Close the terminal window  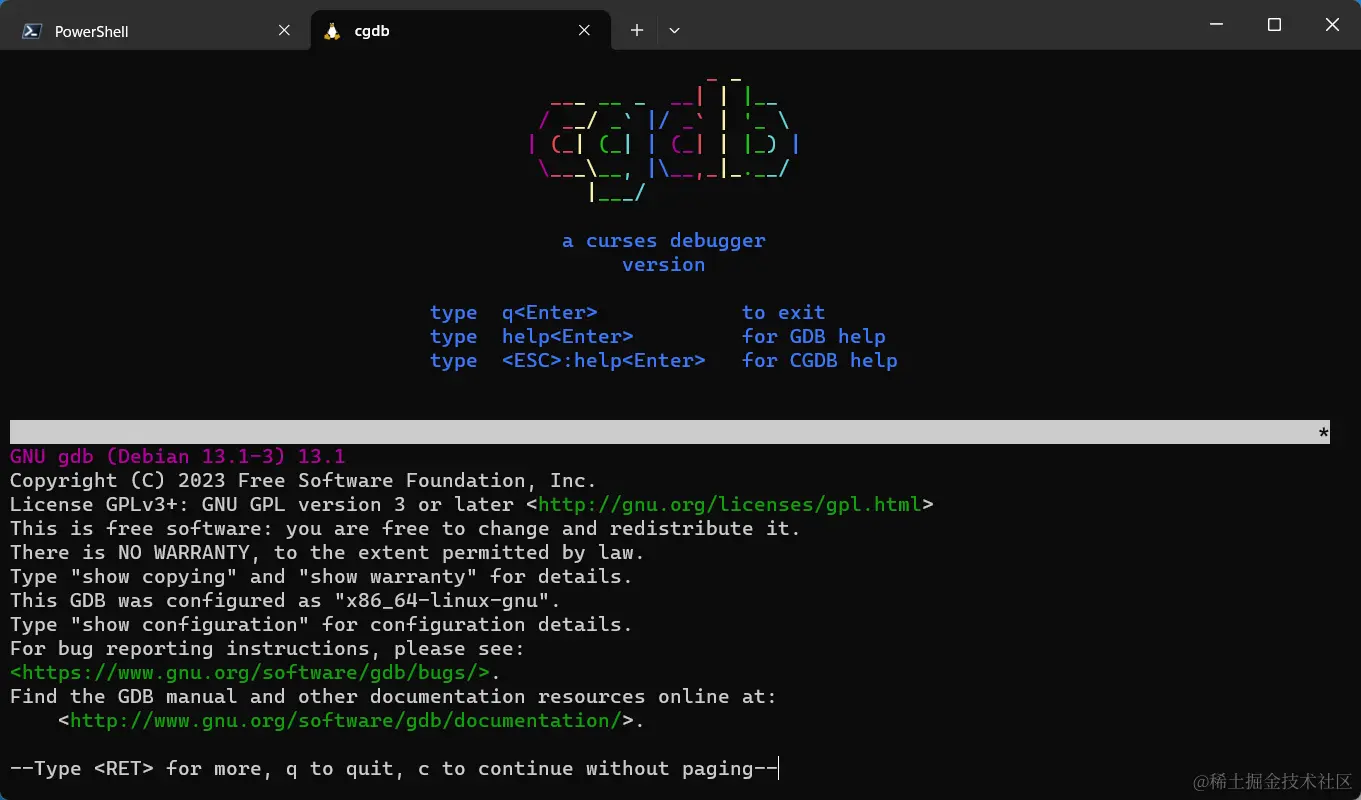(x=1332, y=25)
